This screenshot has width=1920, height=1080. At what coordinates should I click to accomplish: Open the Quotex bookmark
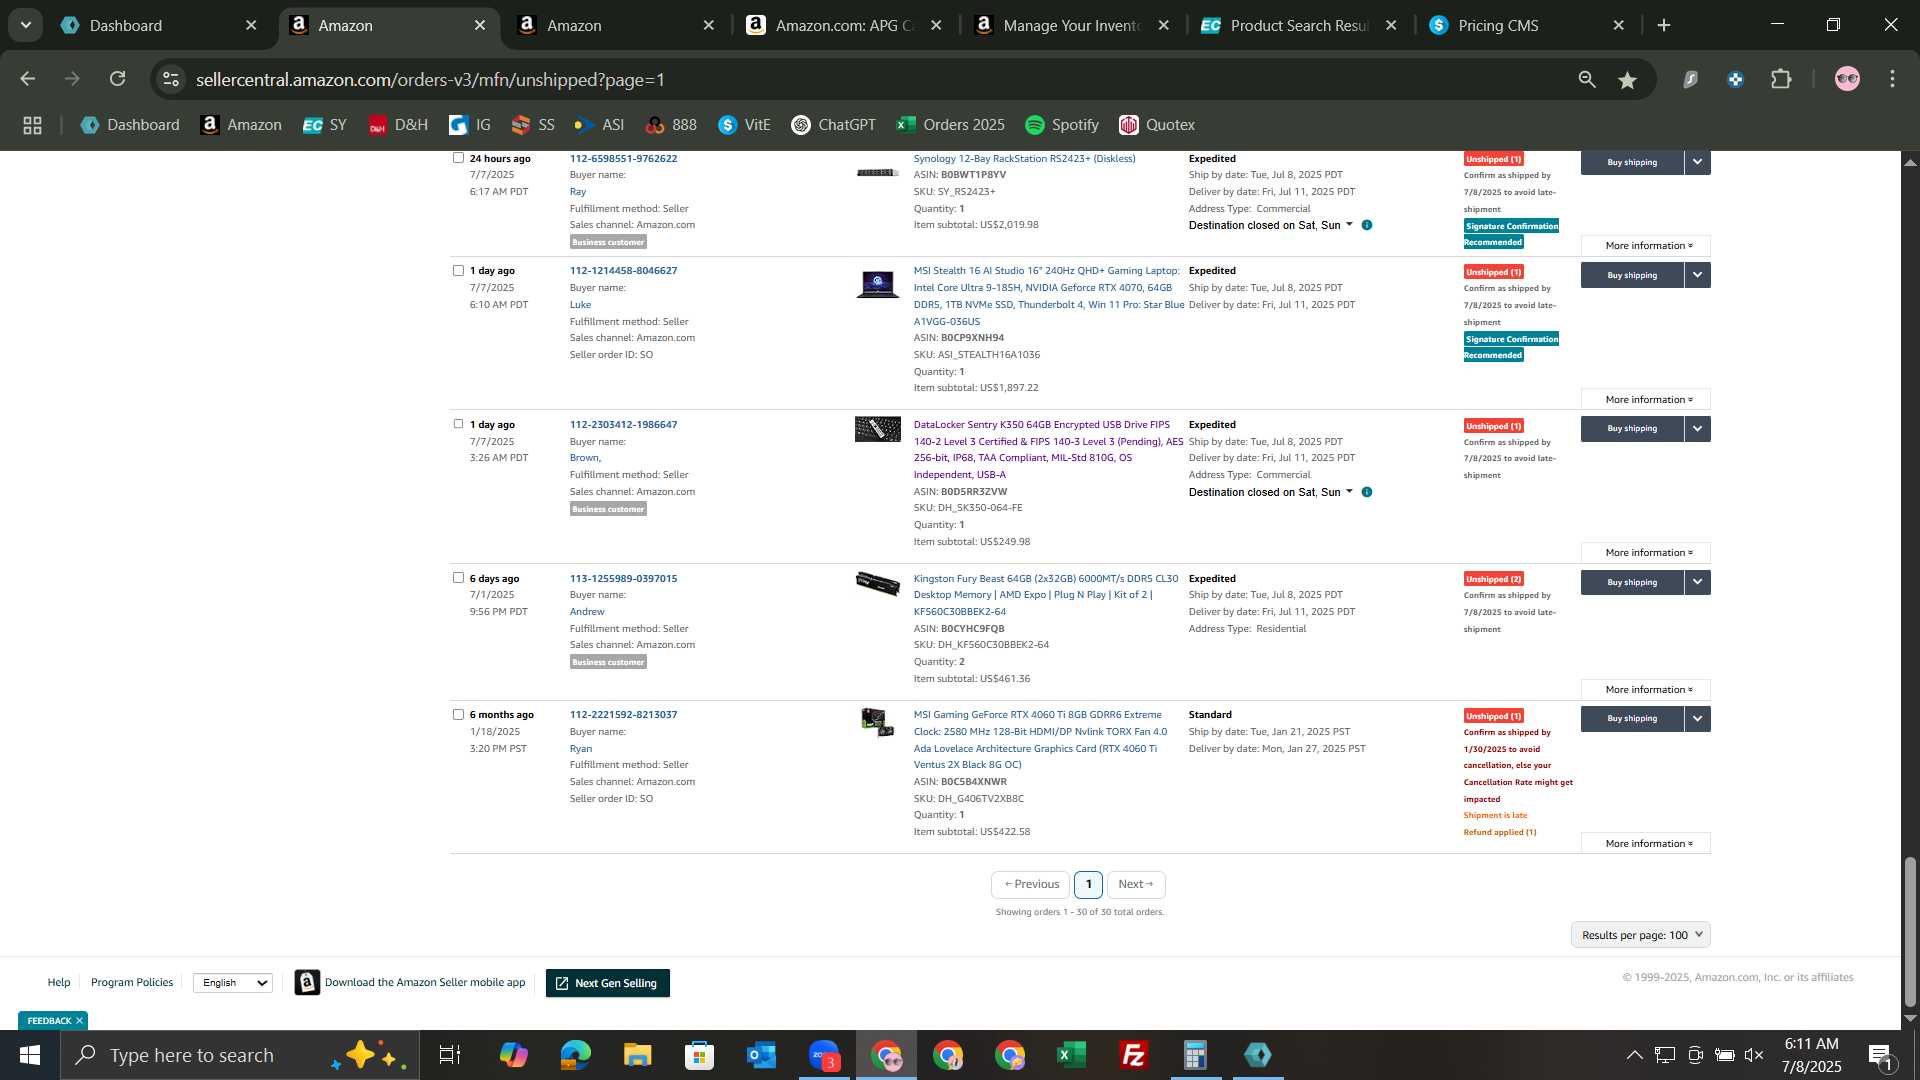pos(1157,125)
